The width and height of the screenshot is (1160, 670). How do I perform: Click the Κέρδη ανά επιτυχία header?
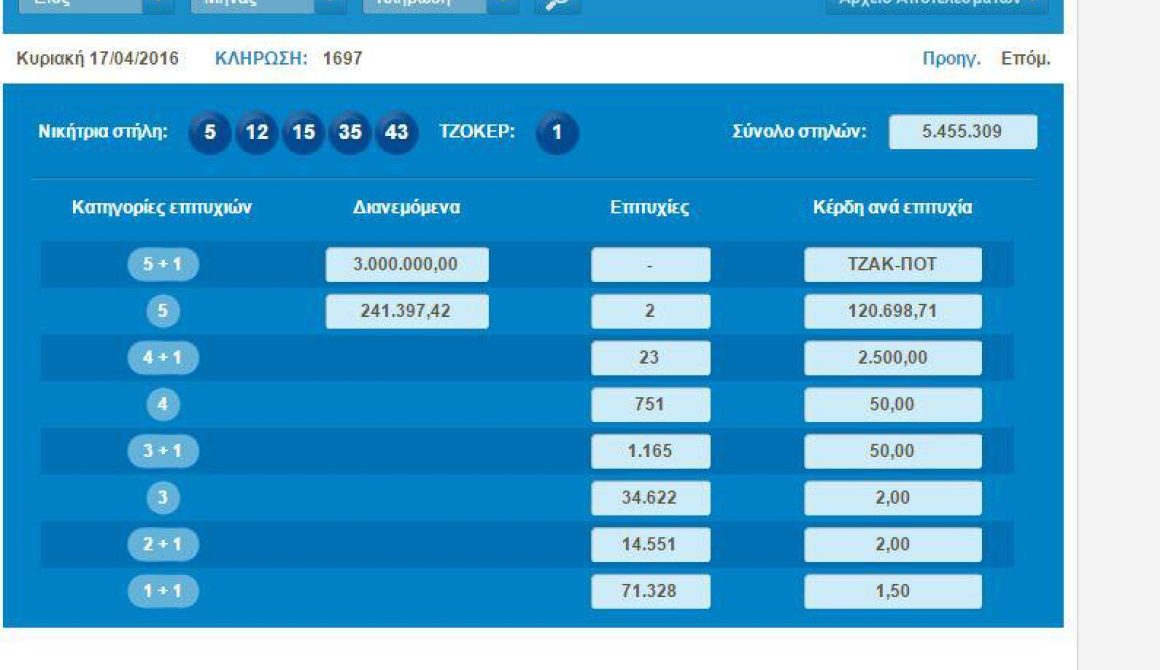pos(892,207)
